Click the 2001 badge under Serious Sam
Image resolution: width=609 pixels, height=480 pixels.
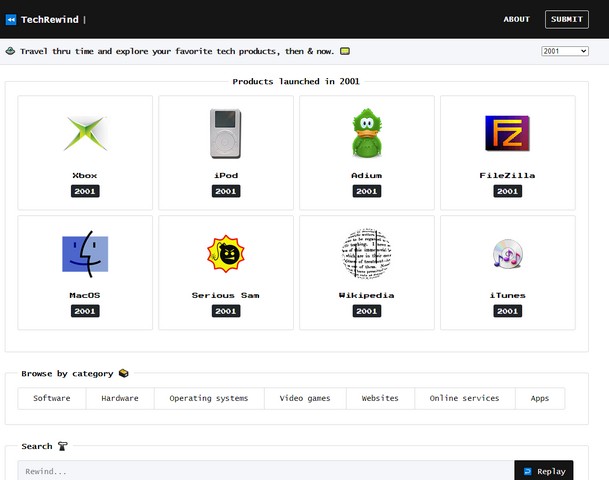[x=226, y=311]
